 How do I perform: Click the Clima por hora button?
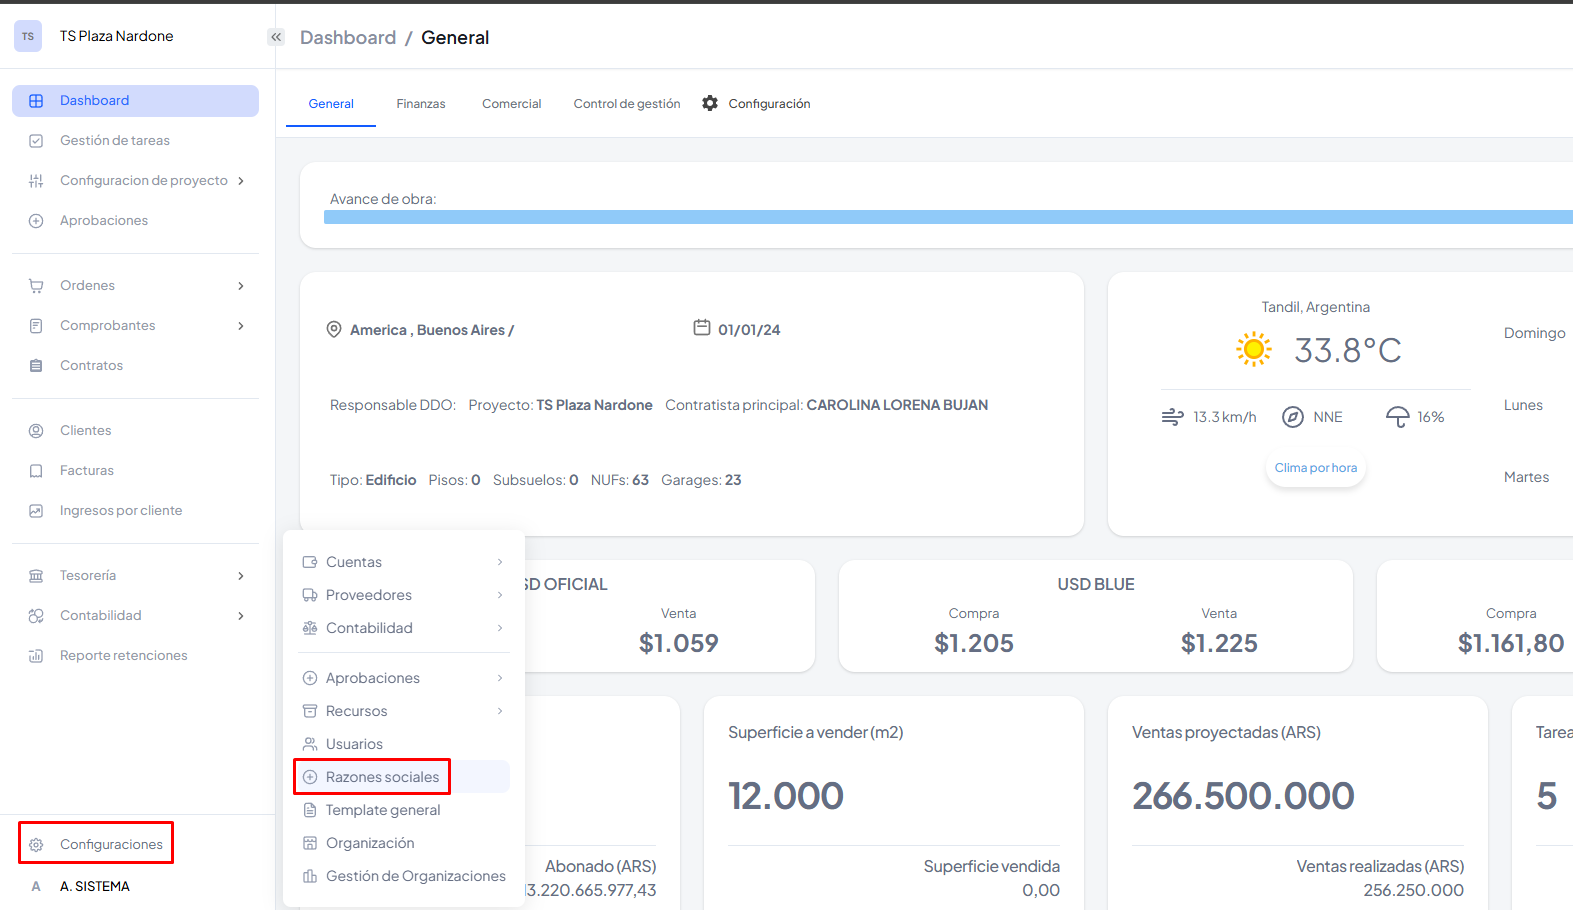point(1316,468)
